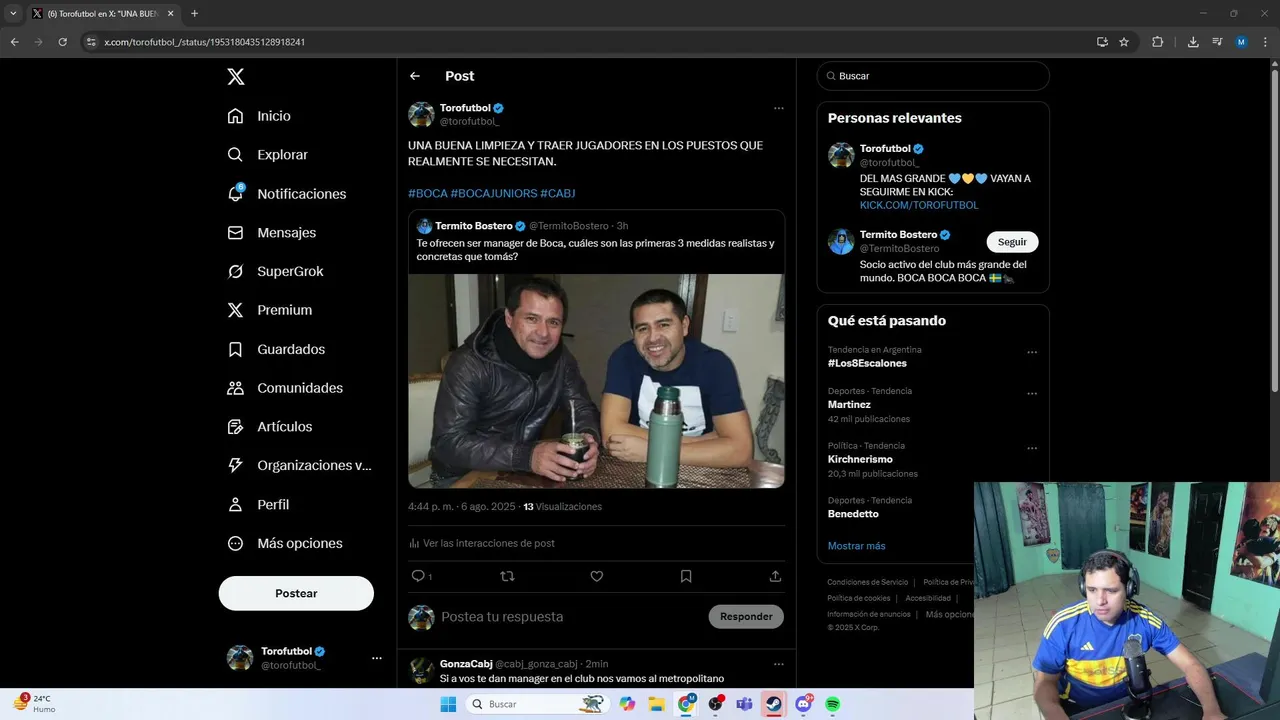
Task: Open Discord from the taskbar
Action: tap(803, 704)
